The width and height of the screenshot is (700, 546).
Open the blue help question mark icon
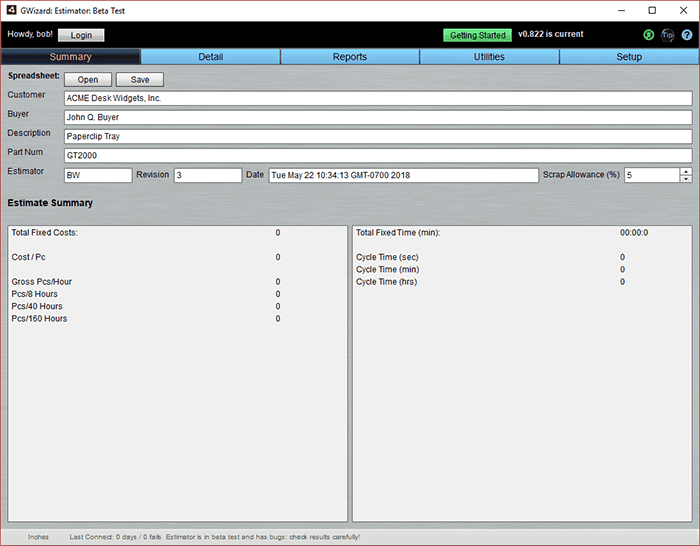(x=687, y=35)
